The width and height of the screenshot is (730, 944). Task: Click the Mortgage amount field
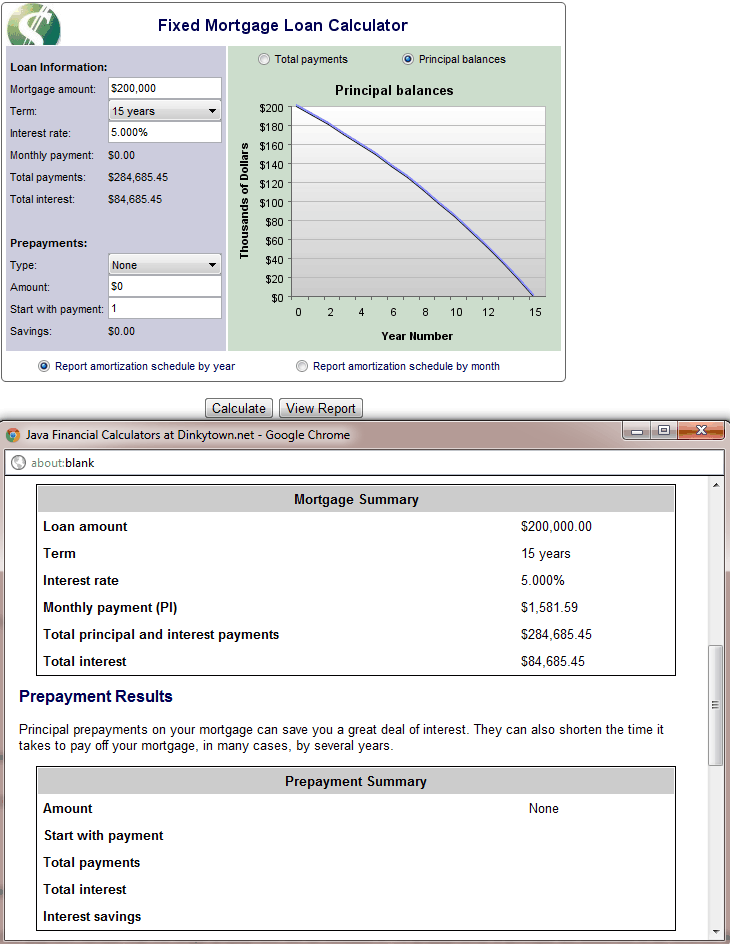(165, 88)
